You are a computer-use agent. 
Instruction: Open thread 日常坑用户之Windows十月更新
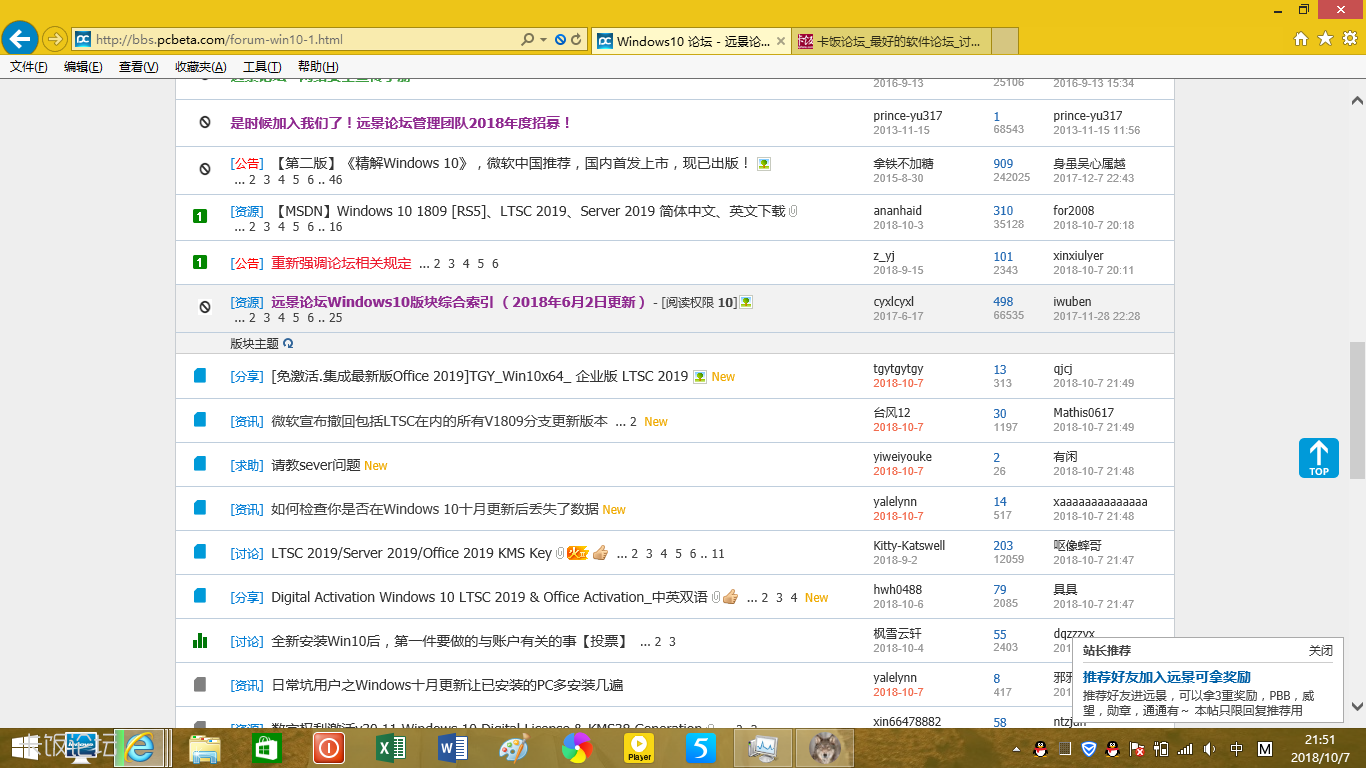pyautogui.click(x=447, y=685)
